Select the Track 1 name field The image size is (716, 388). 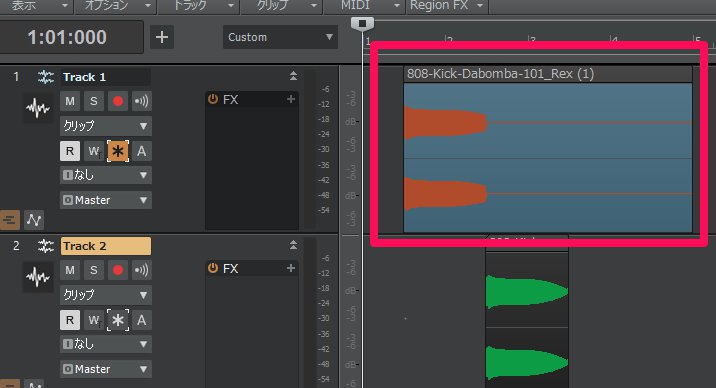105,77
